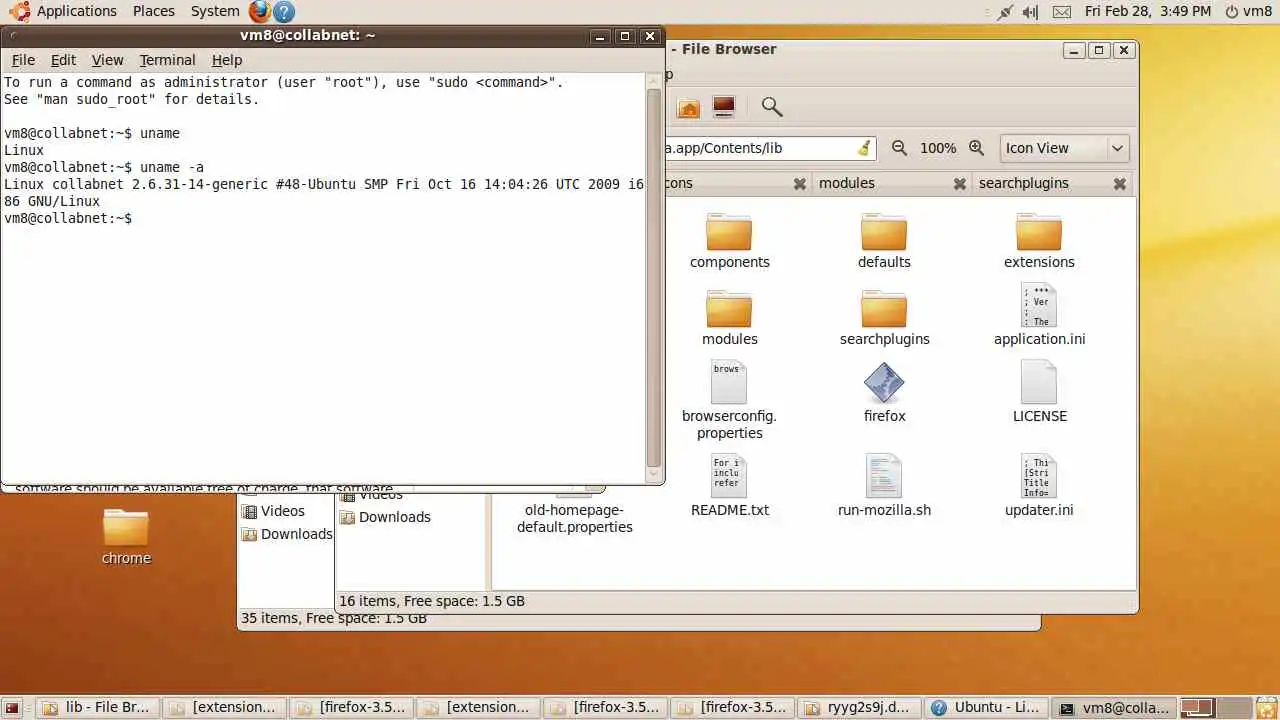
Task: Select the searchplugins folder in the file list
Action: tap(884, 308)
